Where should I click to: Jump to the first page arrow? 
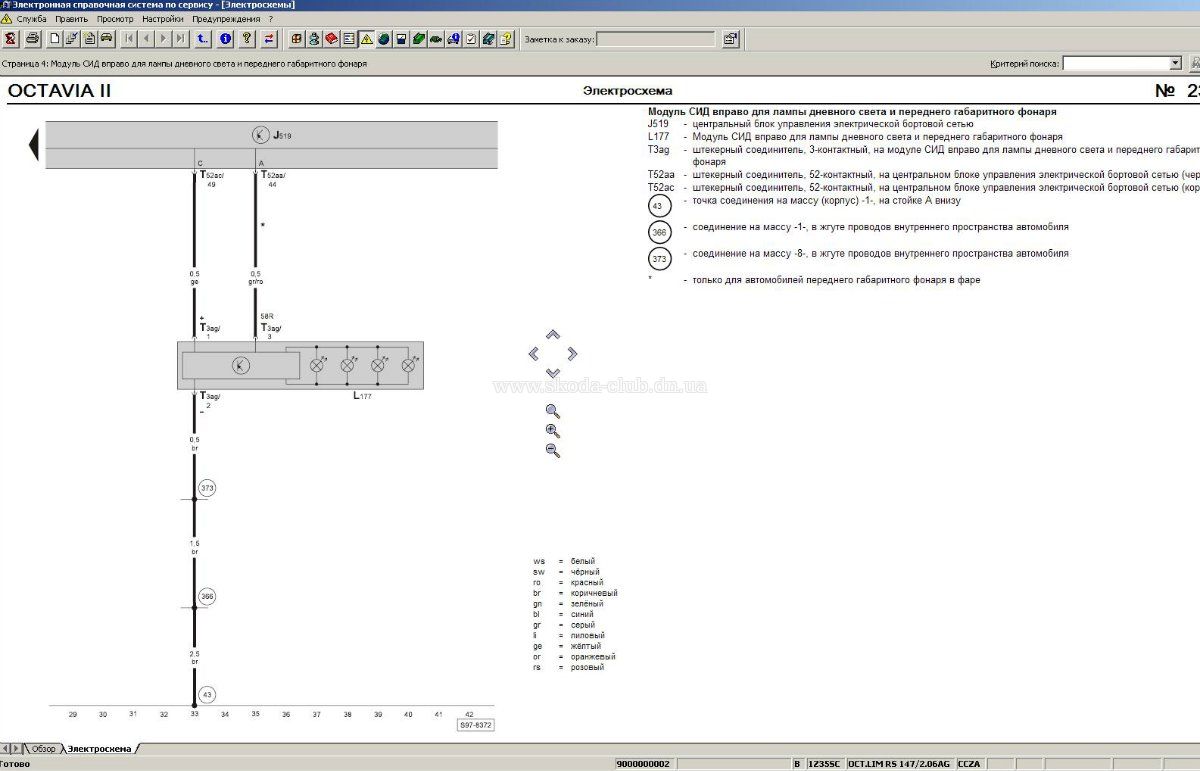129,39
